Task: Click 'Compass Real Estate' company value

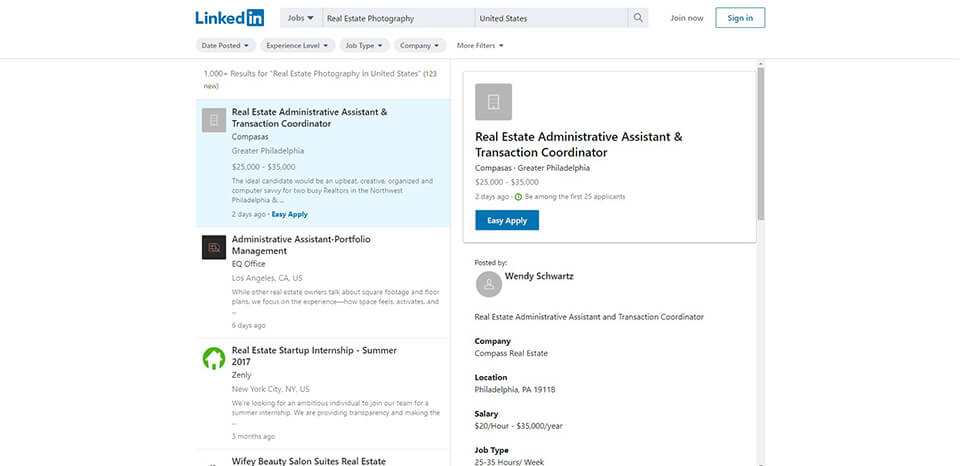Action: point(511,353)
